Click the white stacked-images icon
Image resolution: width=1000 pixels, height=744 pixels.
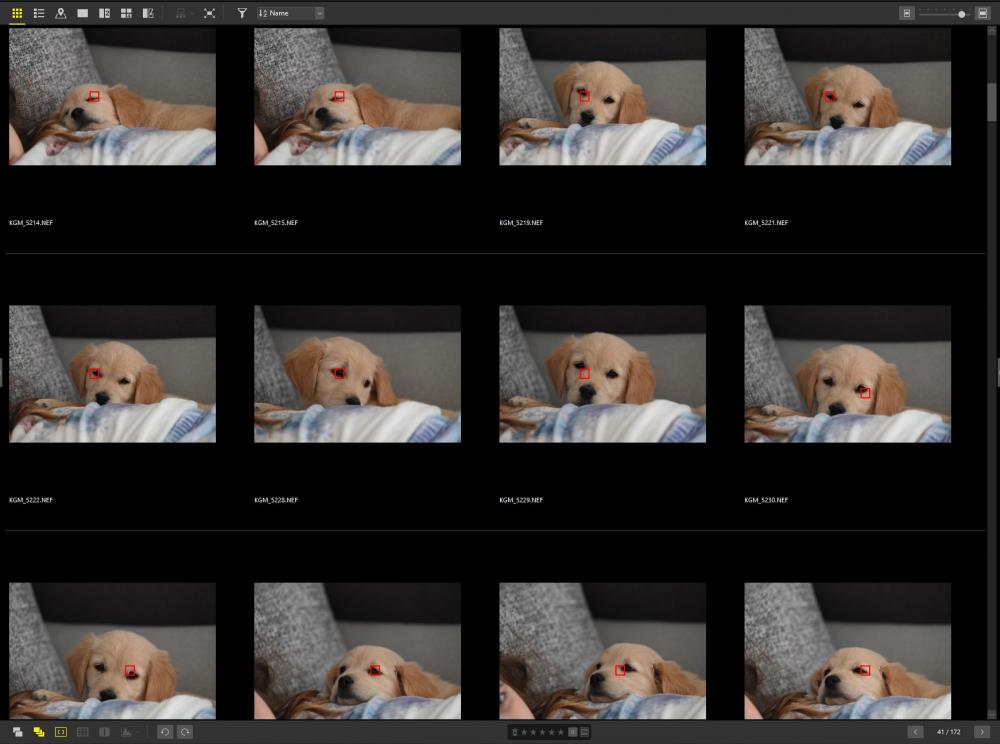(x=17, y=732)
